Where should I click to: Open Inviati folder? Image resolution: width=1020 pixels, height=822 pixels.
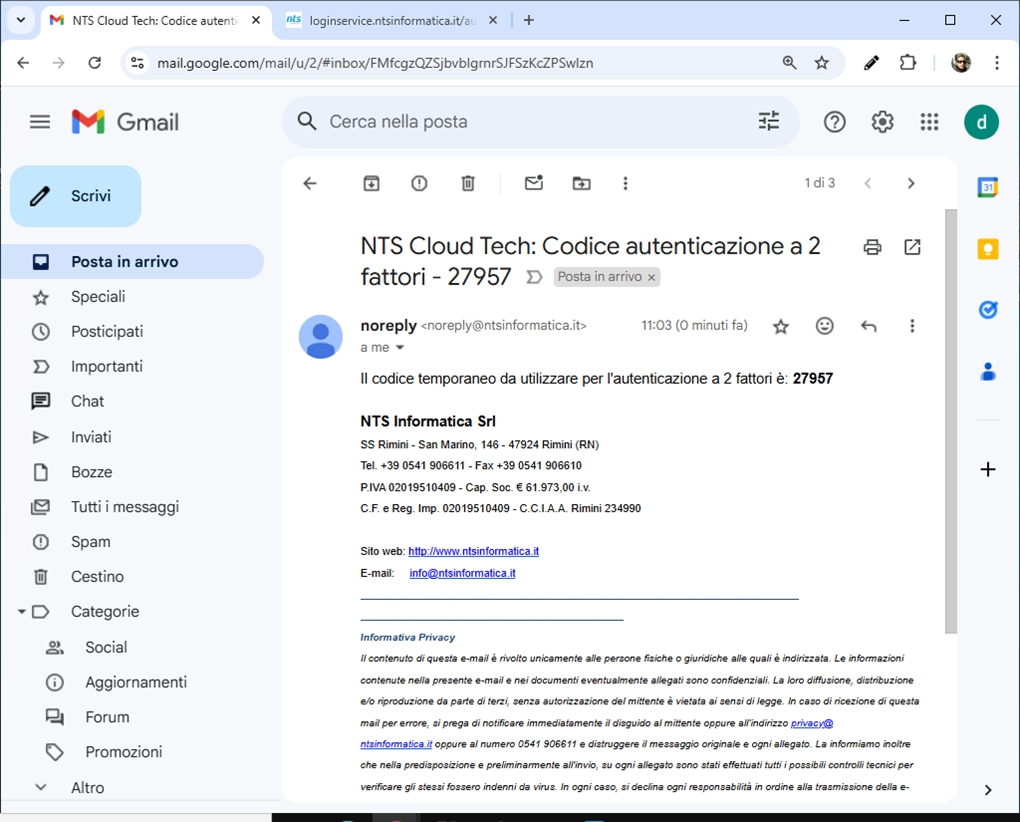(132, 437)
